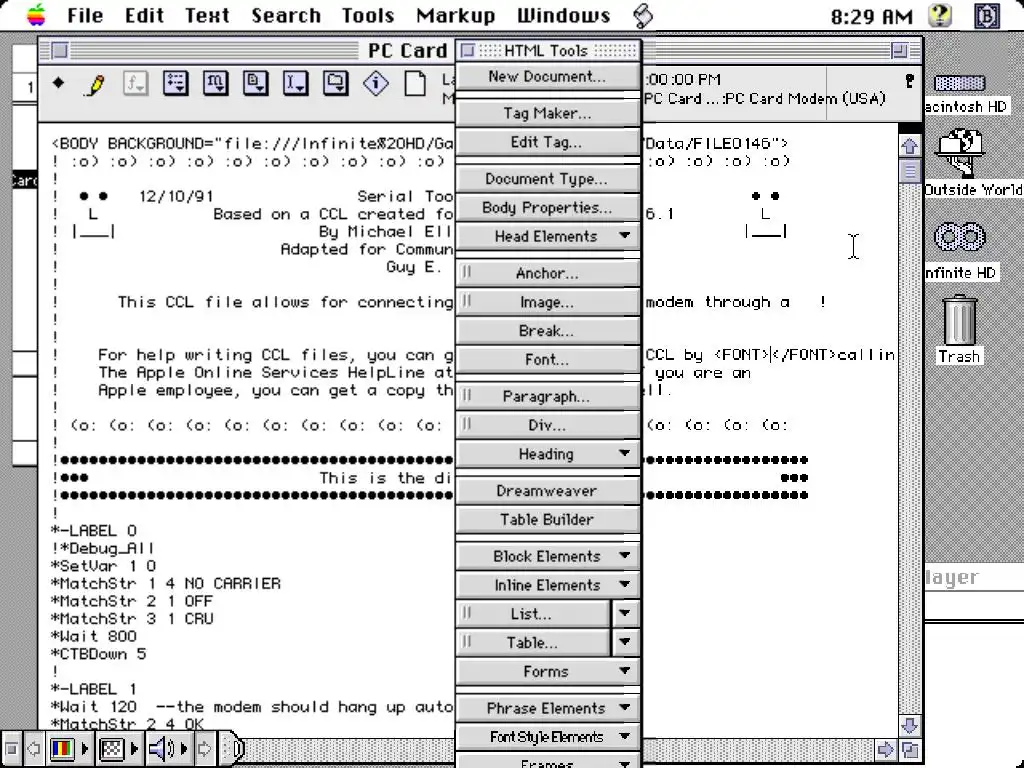
Task: Click the control strip left scroll arrow
Action: (33, 748)
